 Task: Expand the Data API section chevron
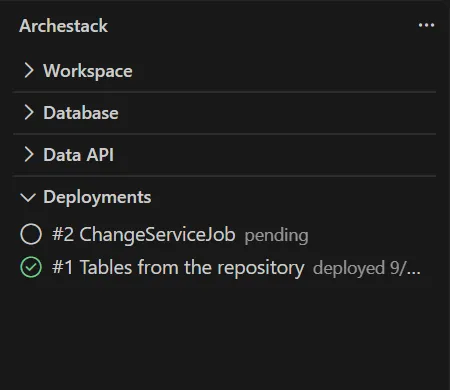click(29, 155)
